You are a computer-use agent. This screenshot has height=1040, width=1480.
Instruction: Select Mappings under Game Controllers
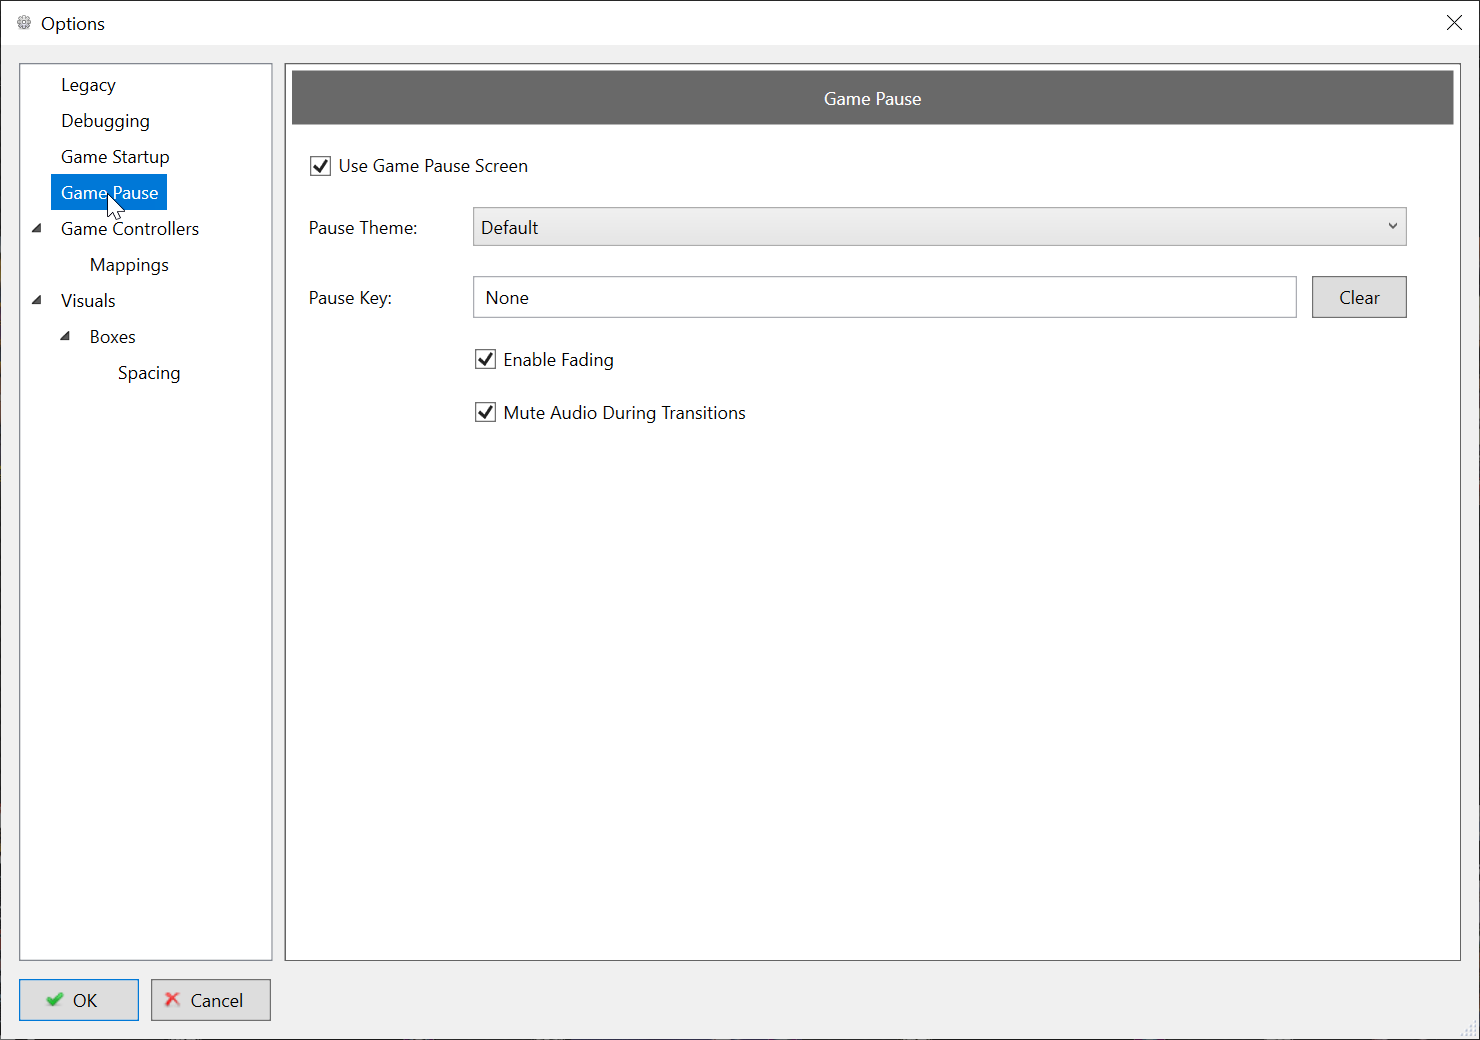tap(129, 265)
